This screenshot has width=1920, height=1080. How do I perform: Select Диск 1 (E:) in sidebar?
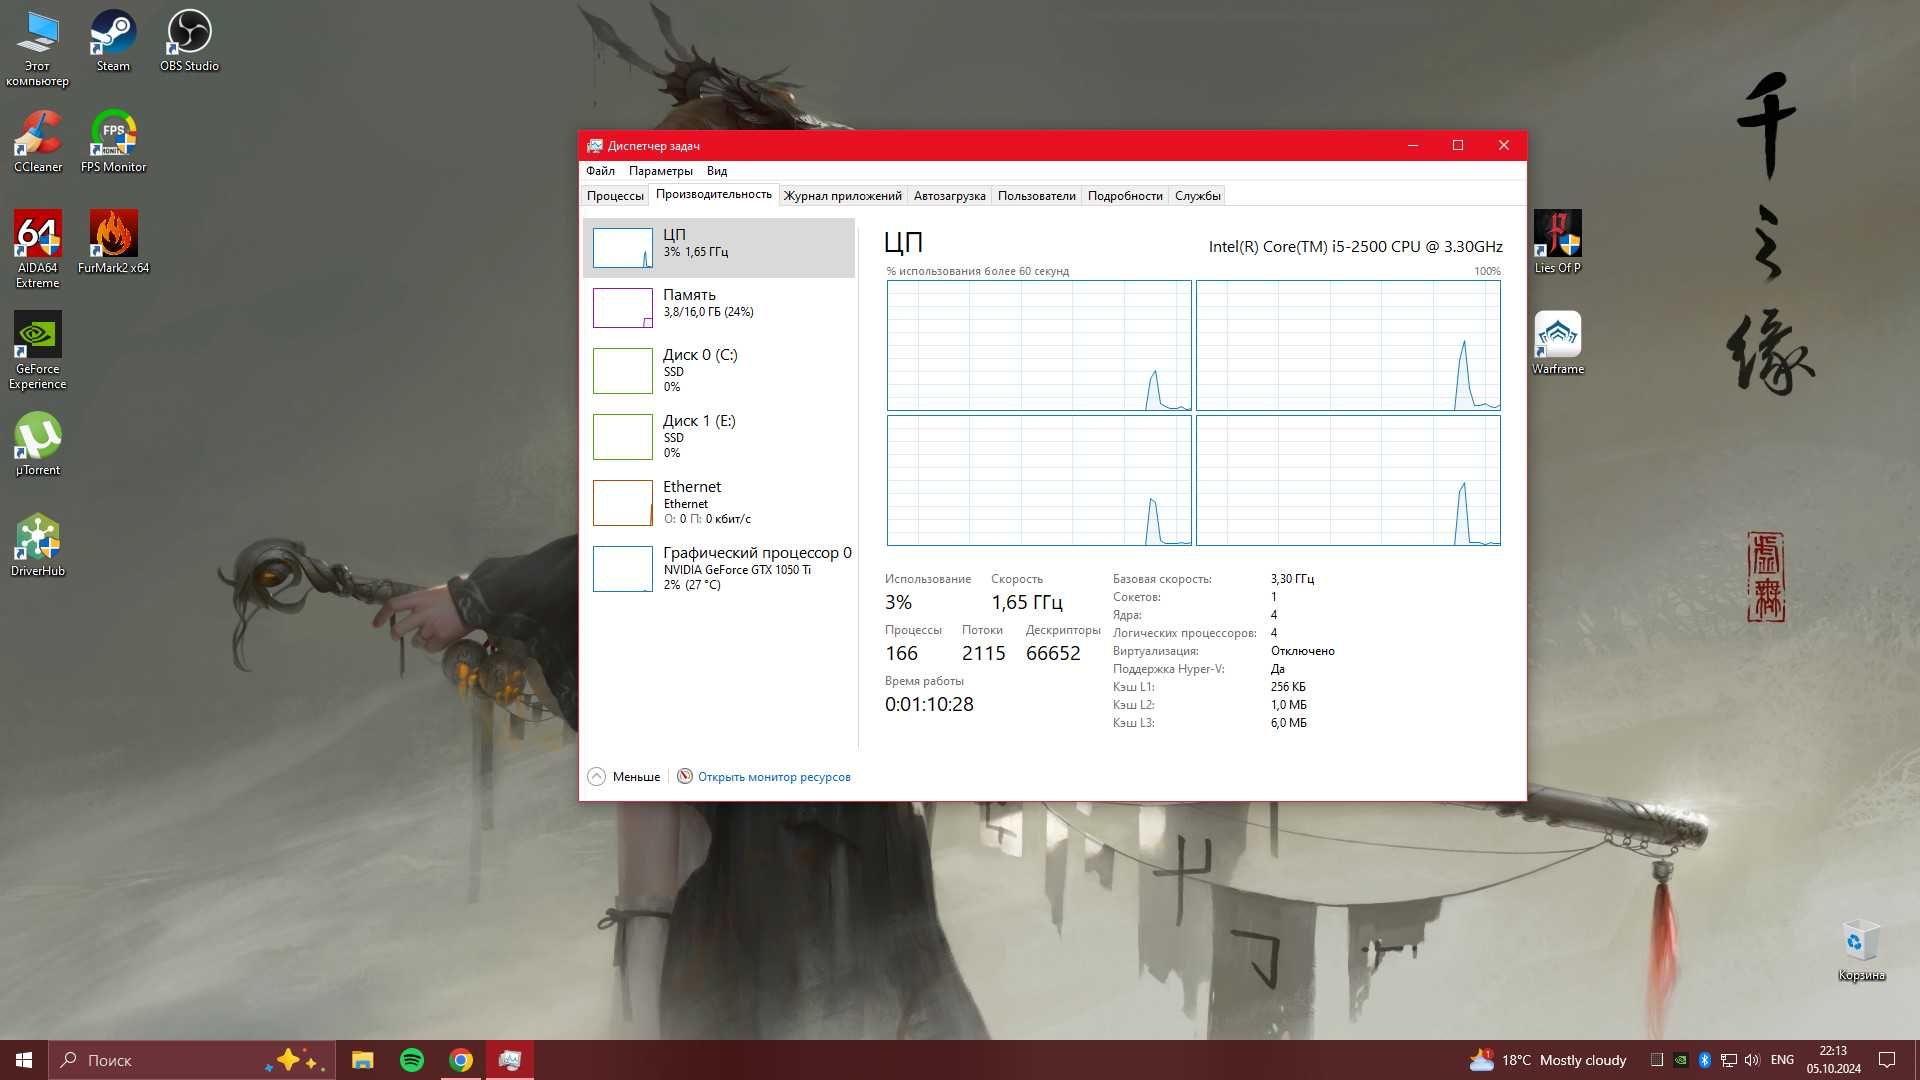tap(719, 436)
